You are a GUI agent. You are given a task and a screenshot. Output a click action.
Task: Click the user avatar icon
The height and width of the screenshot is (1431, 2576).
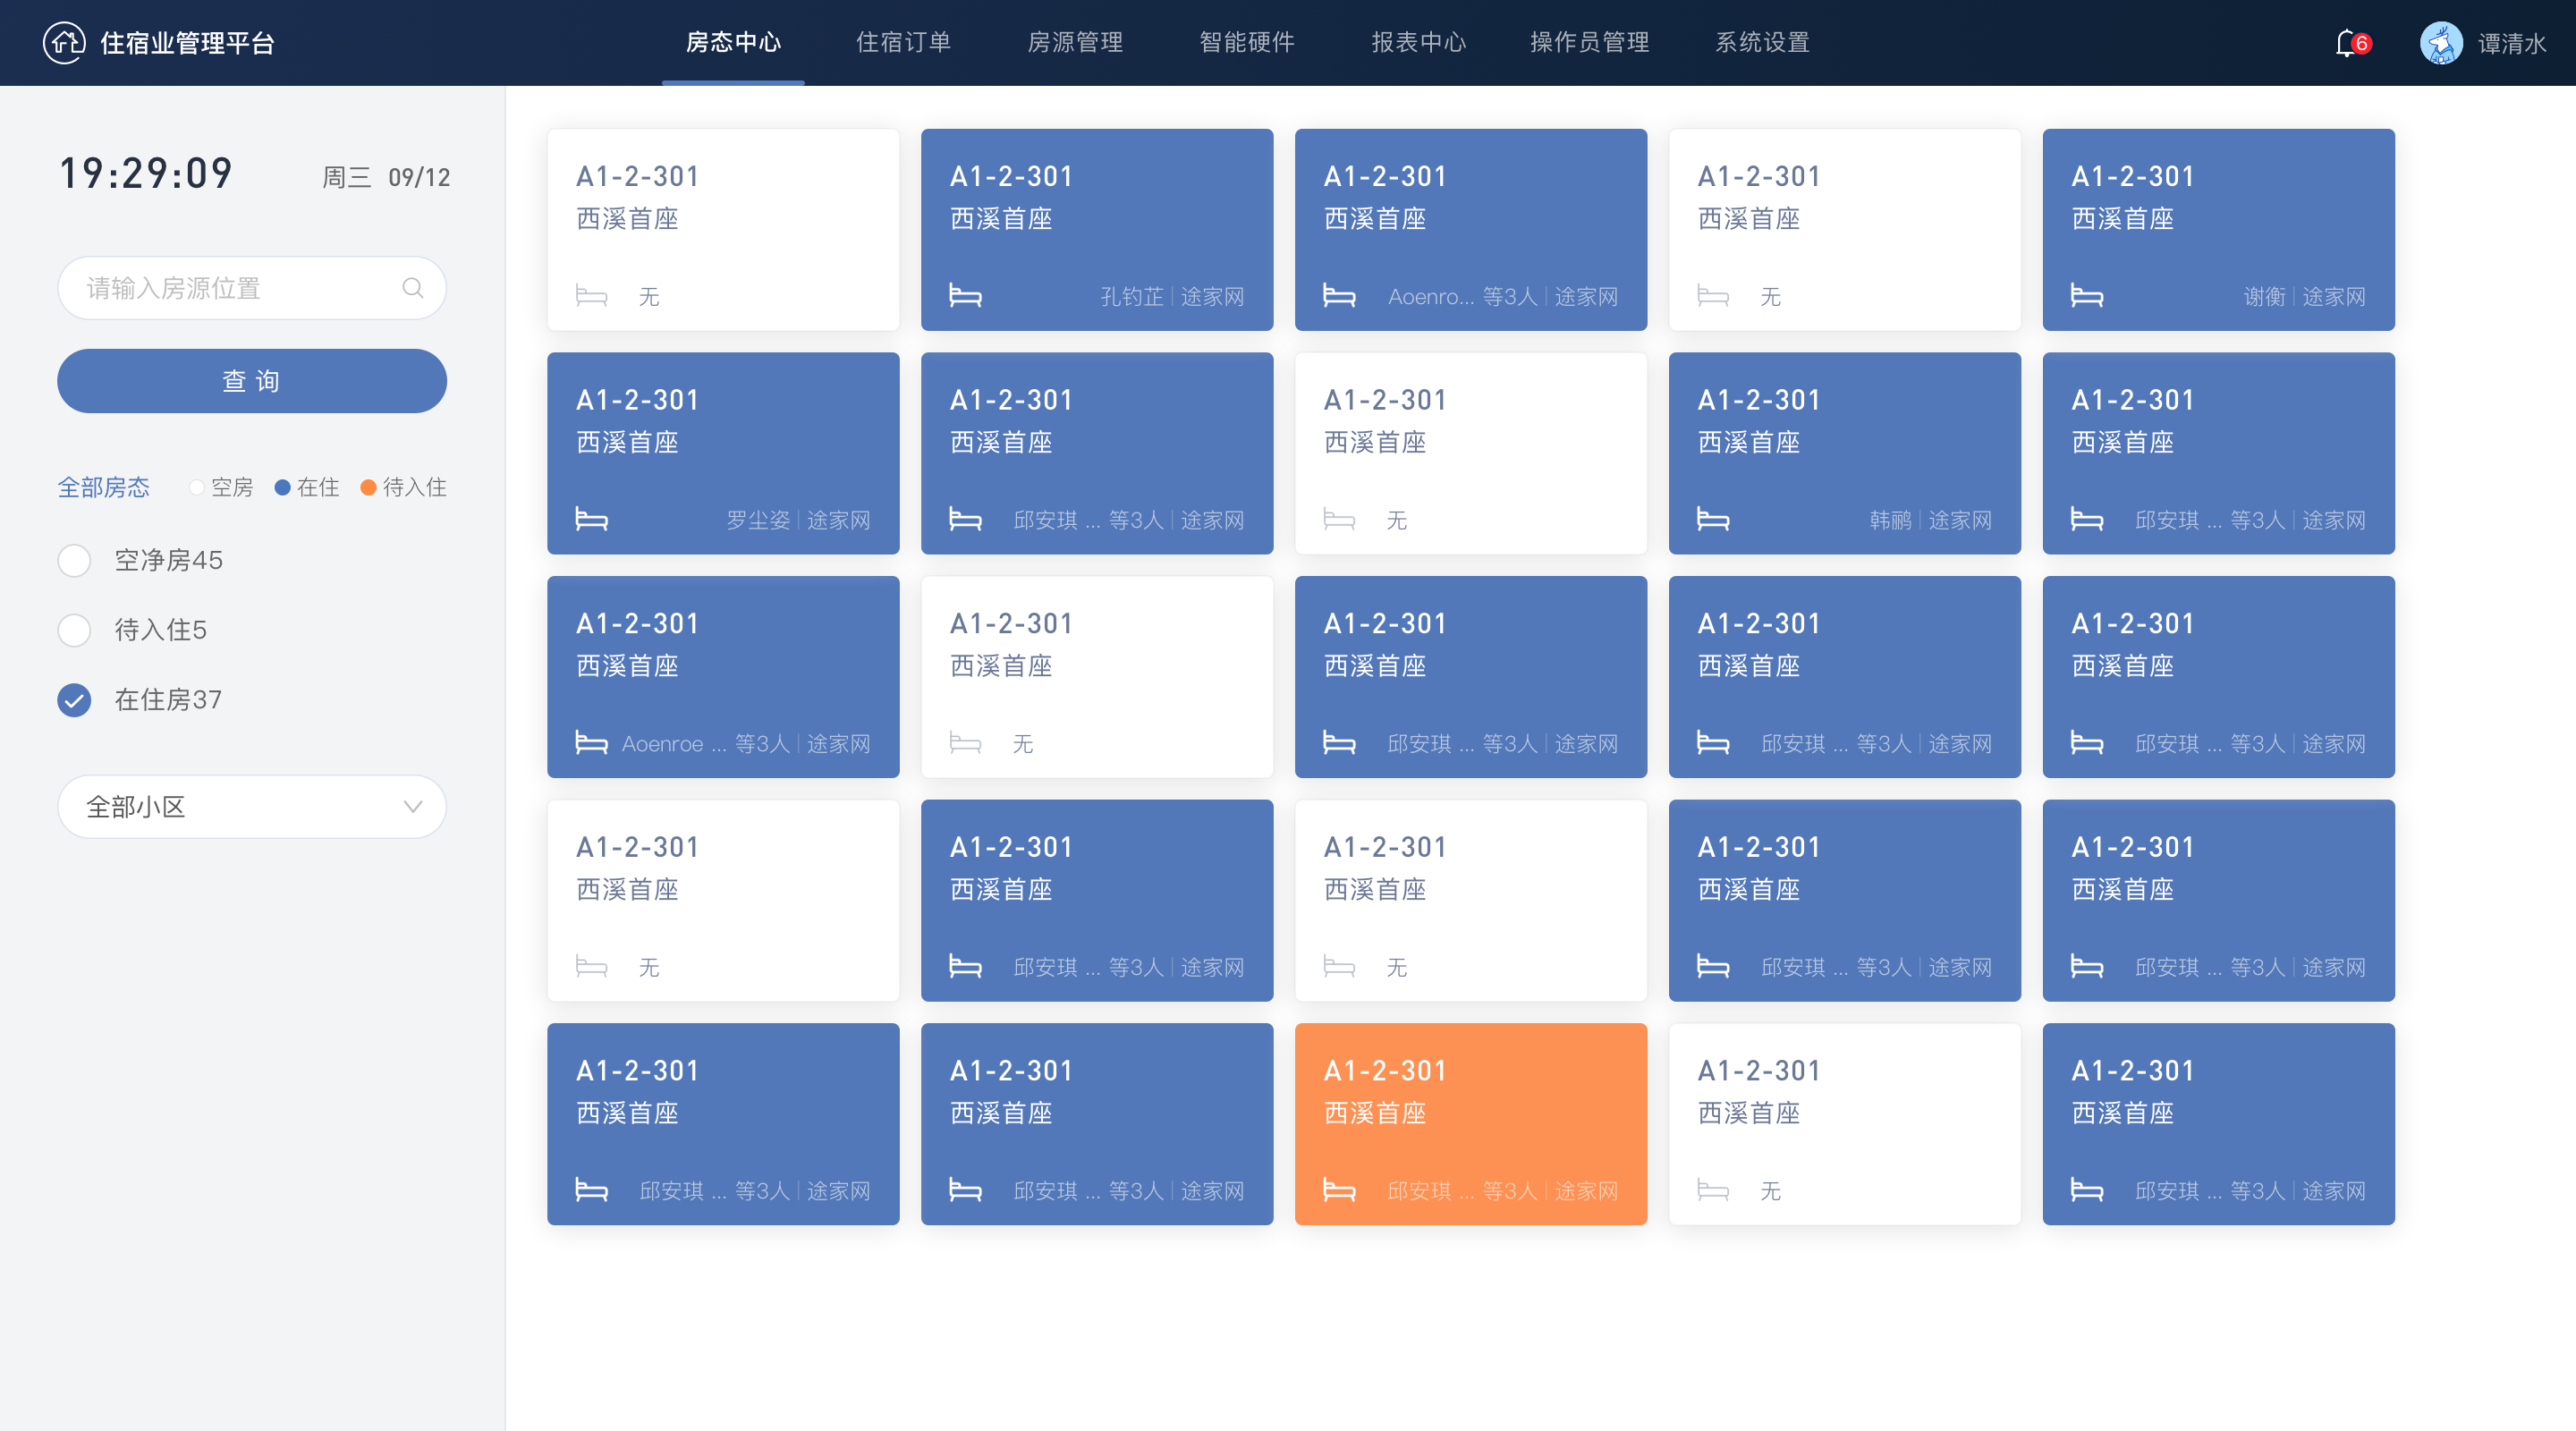point(2440,43)
